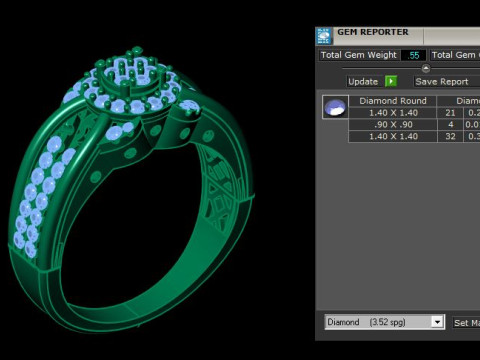Click the Gem Reporter panel logo icon
The height and width of the screenshot is (360, 480).
click(324, 36)
